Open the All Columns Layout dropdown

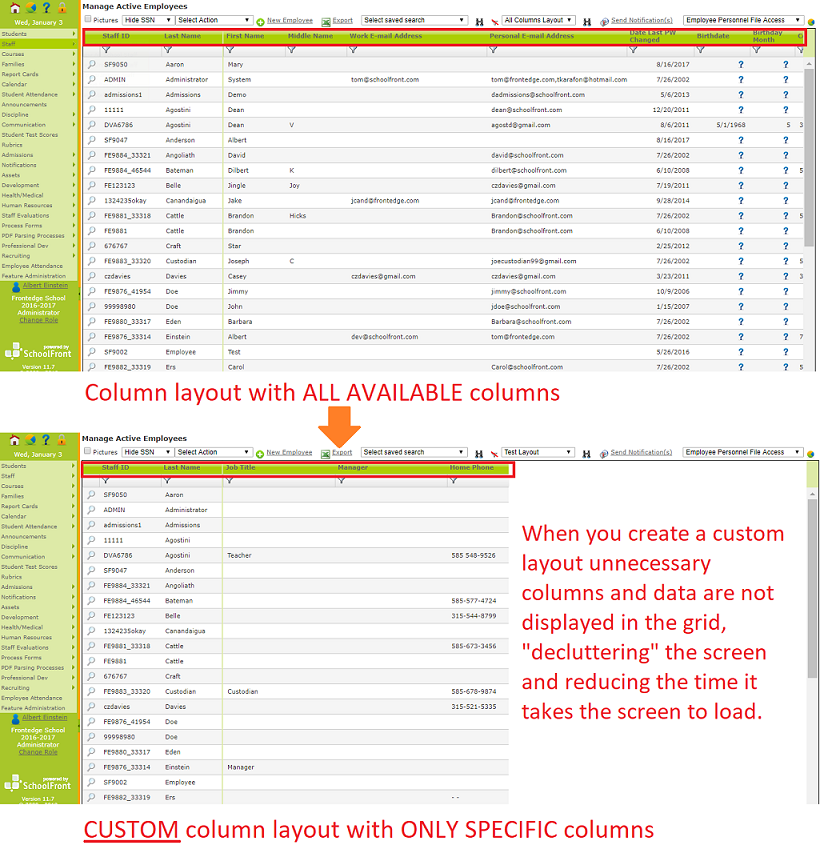(x=539, y=20)
